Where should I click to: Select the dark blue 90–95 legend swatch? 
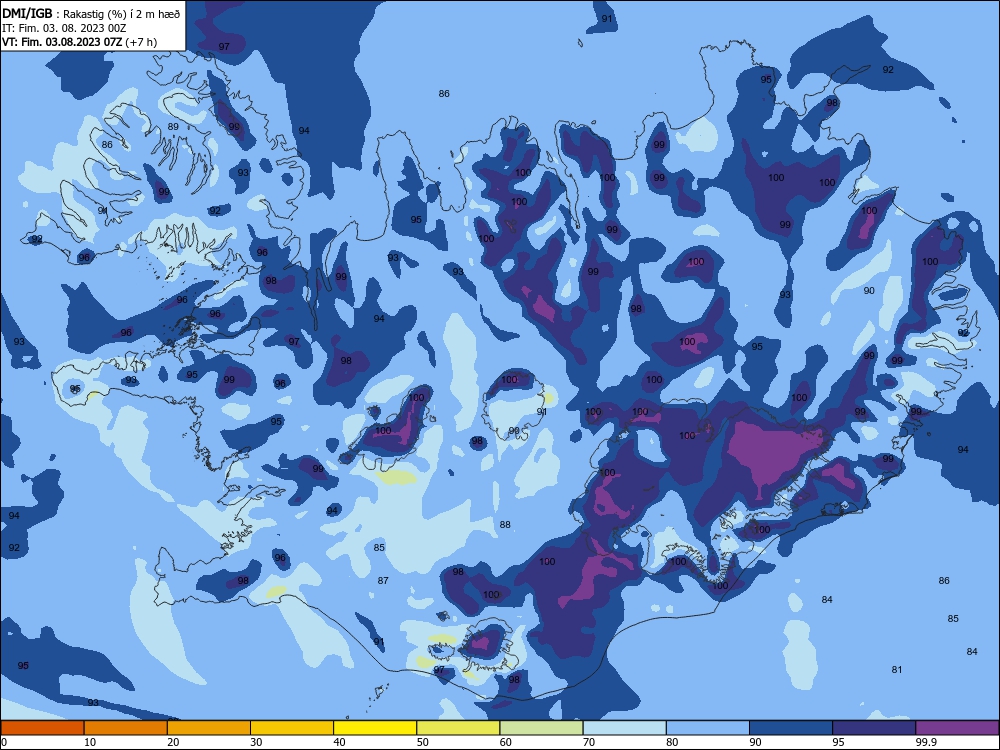coord(791,728)
